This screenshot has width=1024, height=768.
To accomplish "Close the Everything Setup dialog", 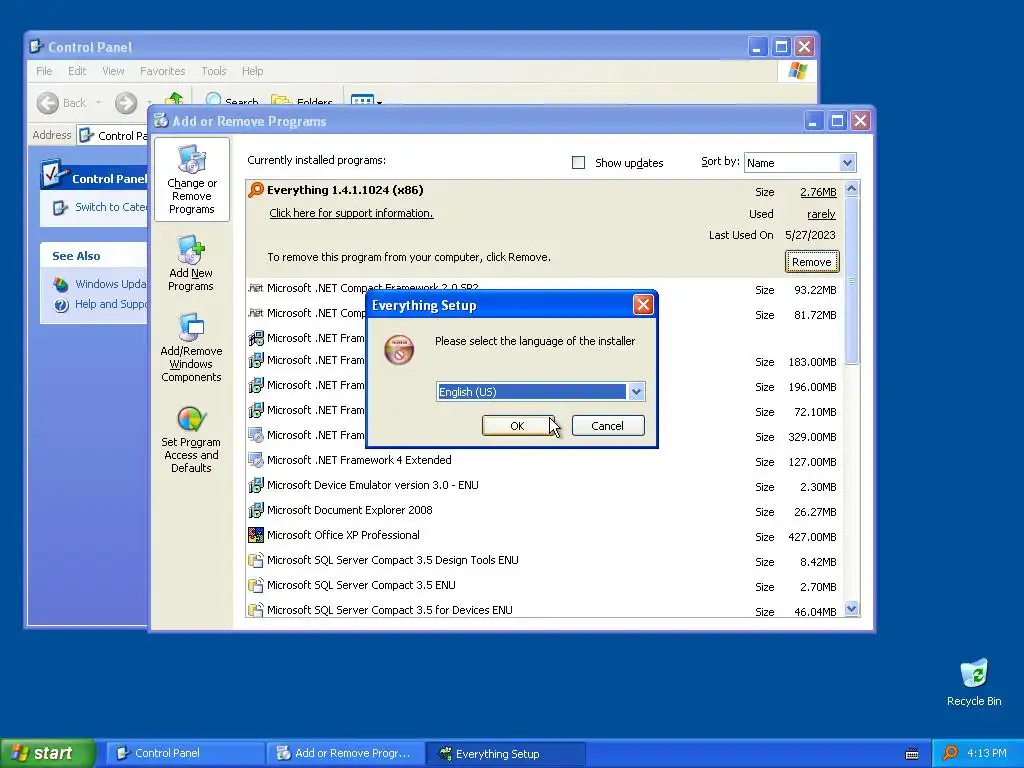I will pos(643,304).
